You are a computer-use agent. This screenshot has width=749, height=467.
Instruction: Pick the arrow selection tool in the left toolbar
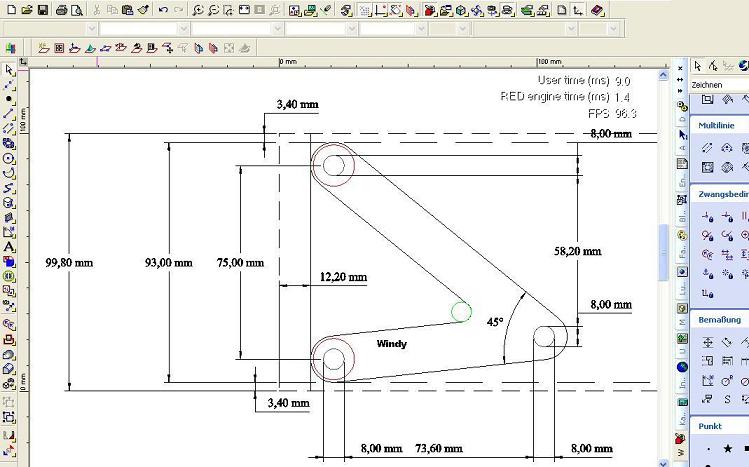coord(9,70)
